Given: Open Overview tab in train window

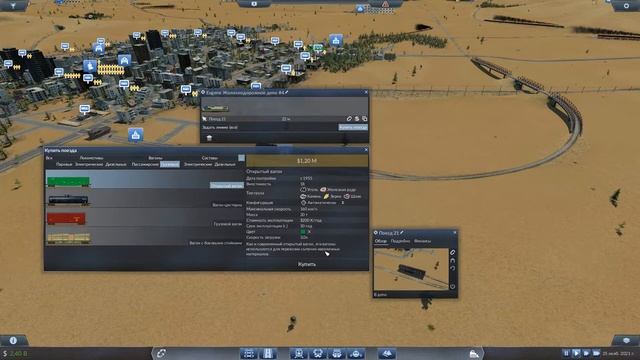Looking at the screenshot, I should point(380,241).
